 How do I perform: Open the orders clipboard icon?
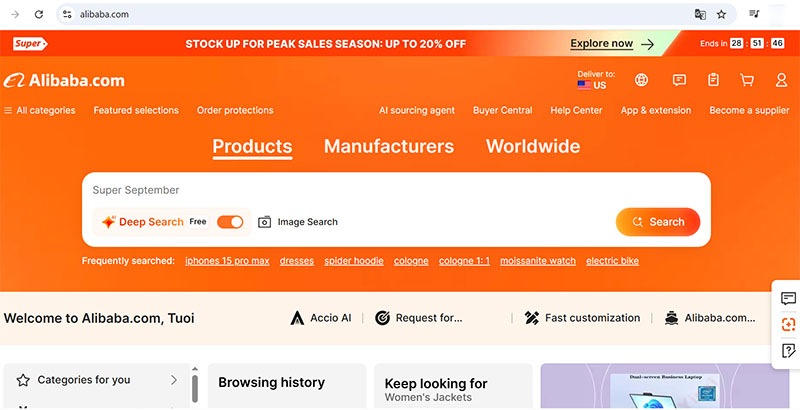(713, 80)
